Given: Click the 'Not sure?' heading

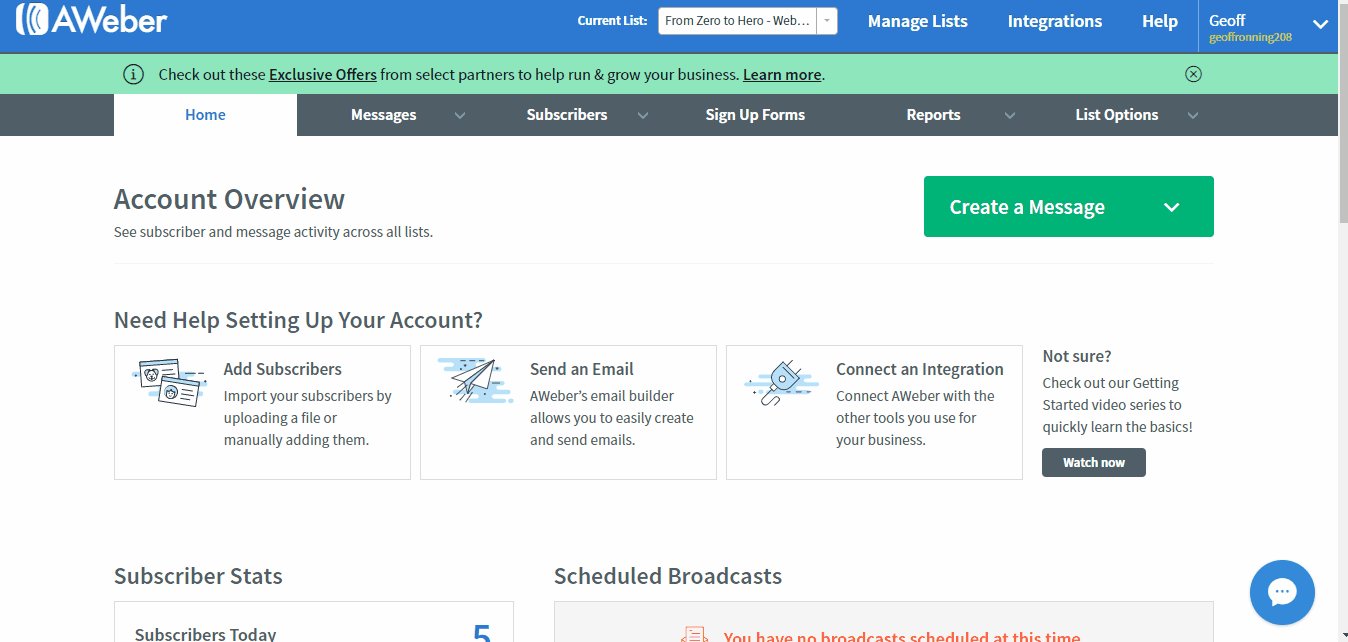Looking at the screenshot, I should coord(1077,356).
